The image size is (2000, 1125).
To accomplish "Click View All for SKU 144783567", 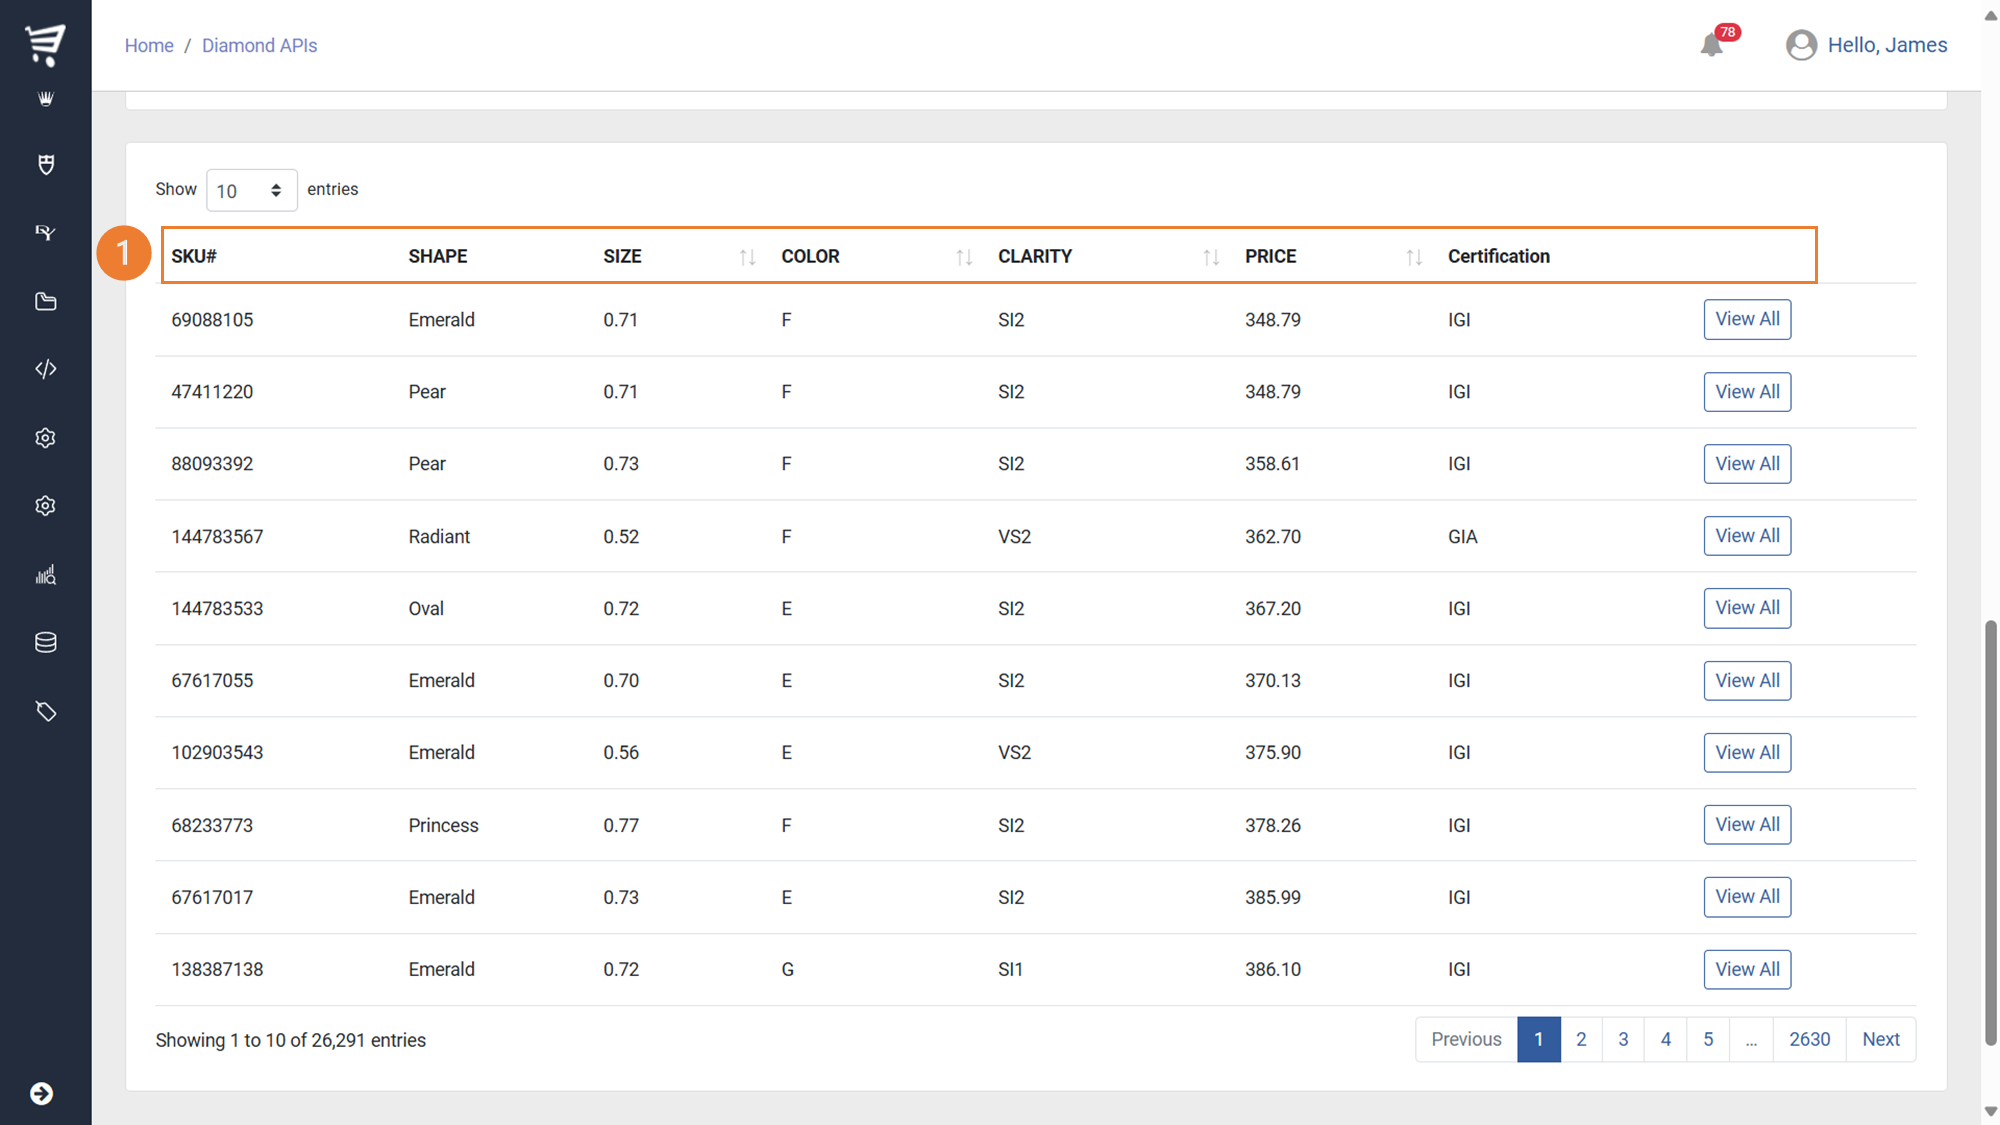I will [1746, 536].
